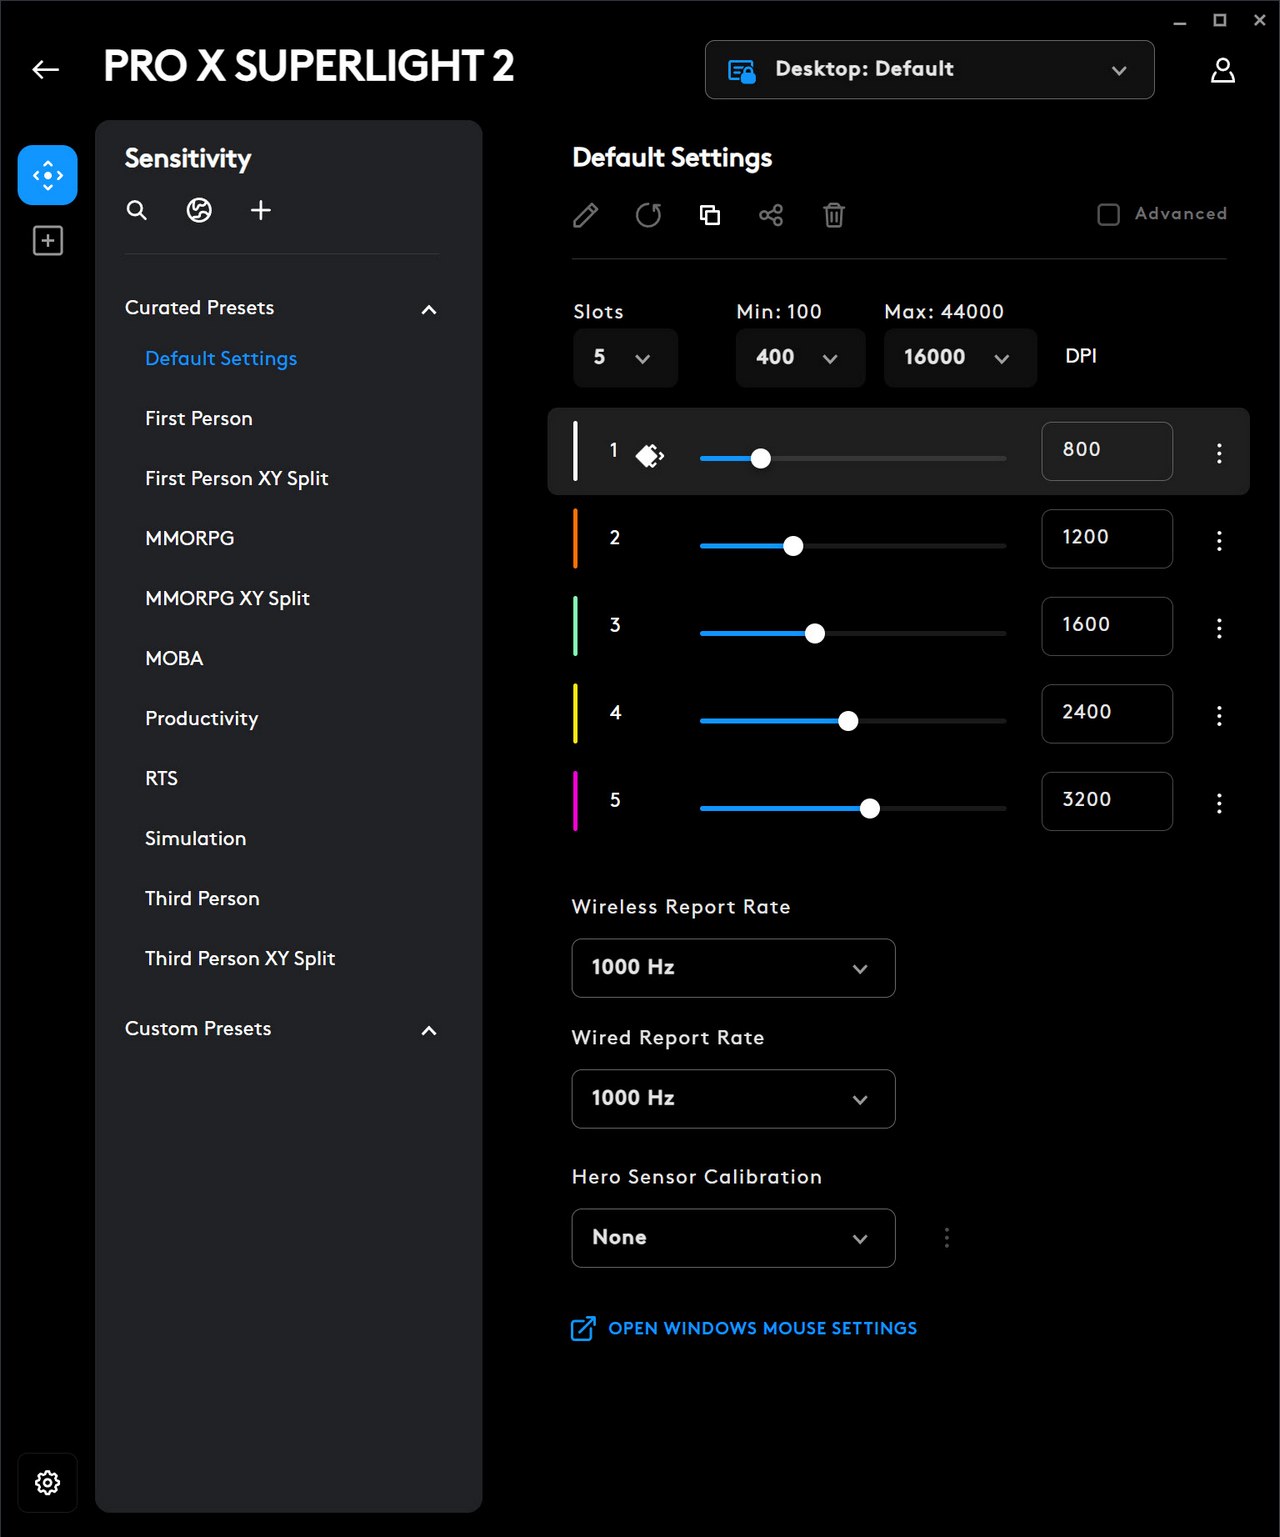Open the Desktop: Default profile dropdown

(x=930, y=70)
